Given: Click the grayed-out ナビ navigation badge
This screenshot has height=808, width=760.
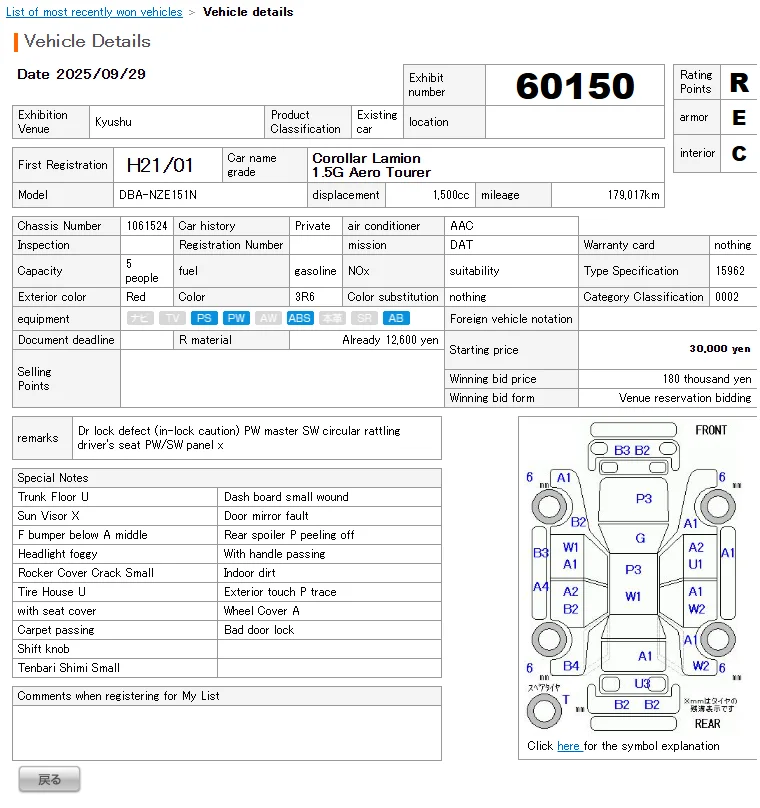Looking at the screenshot, I should click(140, 318).
